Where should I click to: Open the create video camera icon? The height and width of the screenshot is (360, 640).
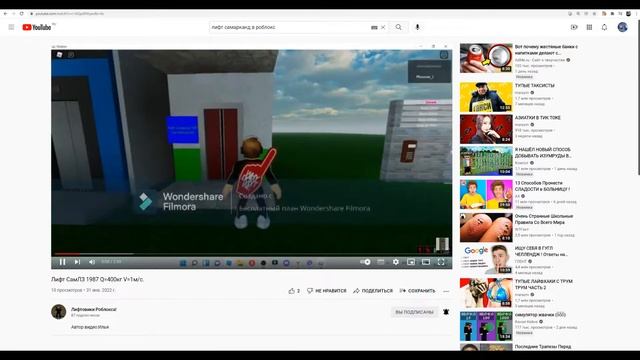click(x=574, y=27)
